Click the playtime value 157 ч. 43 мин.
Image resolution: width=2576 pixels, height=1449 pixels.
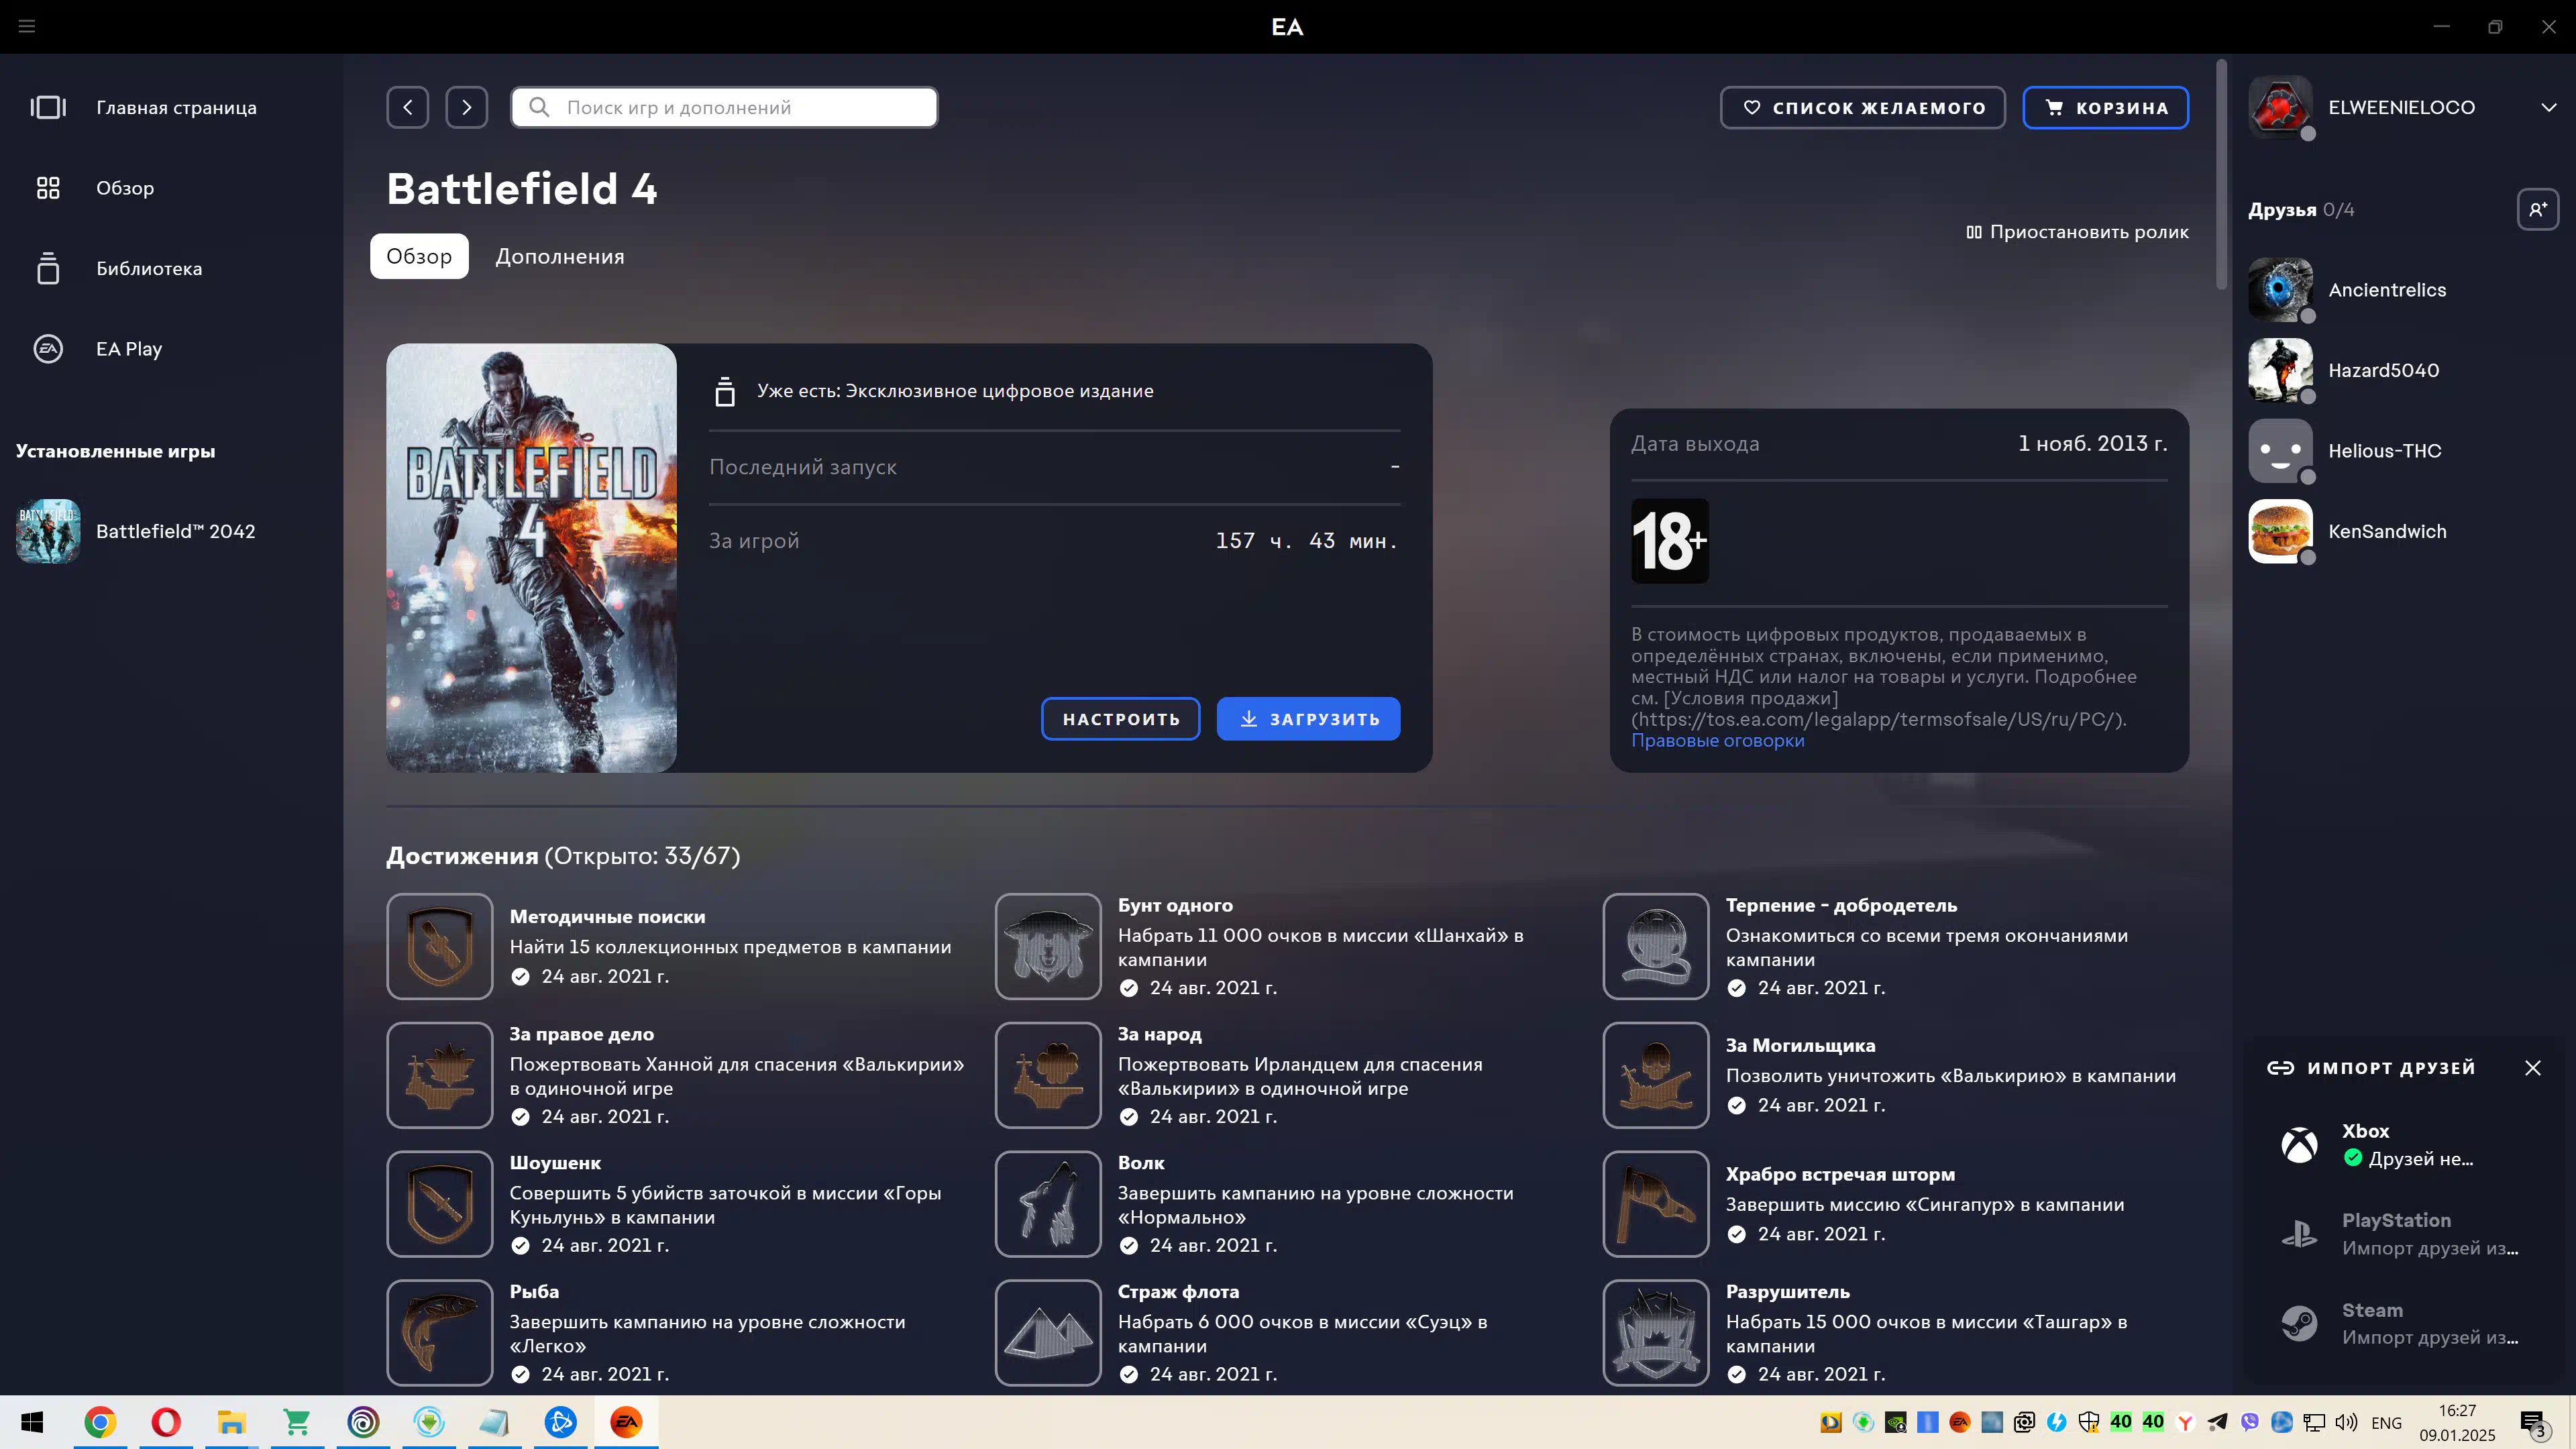click(1306, 541)
